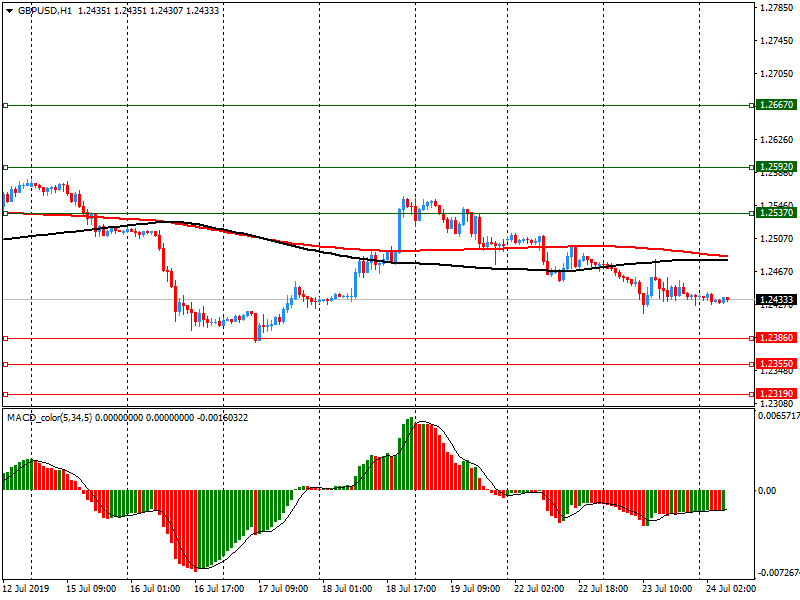This screenshot has height=600, width=800.
Task: Click the 12 Jul 2019 date label
Action: (x=26, y=588)
